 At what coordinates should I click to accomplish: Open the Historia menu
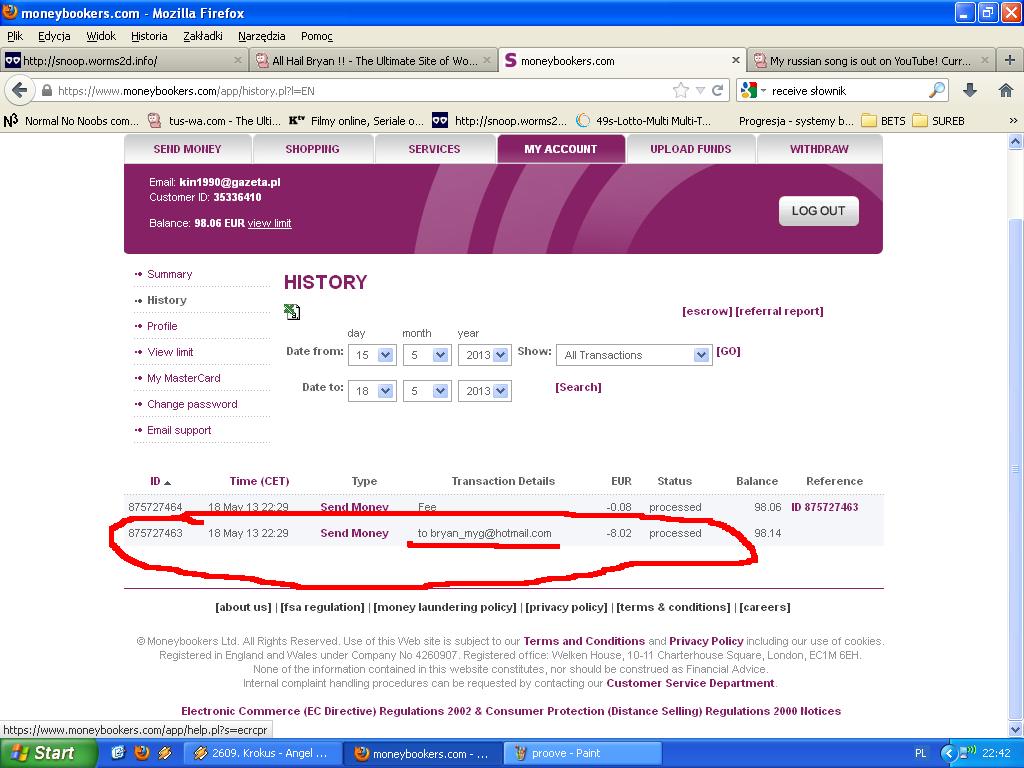tap(149, 36)
